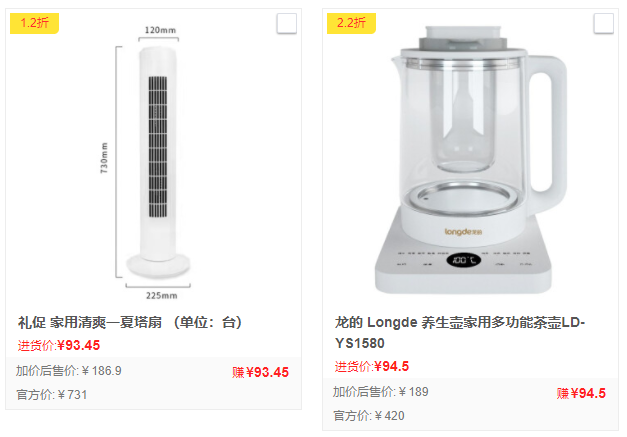This screenshot has width=627, height=437.
Task: Click the 1.2折 discount badge
Action: coord(34,23)
